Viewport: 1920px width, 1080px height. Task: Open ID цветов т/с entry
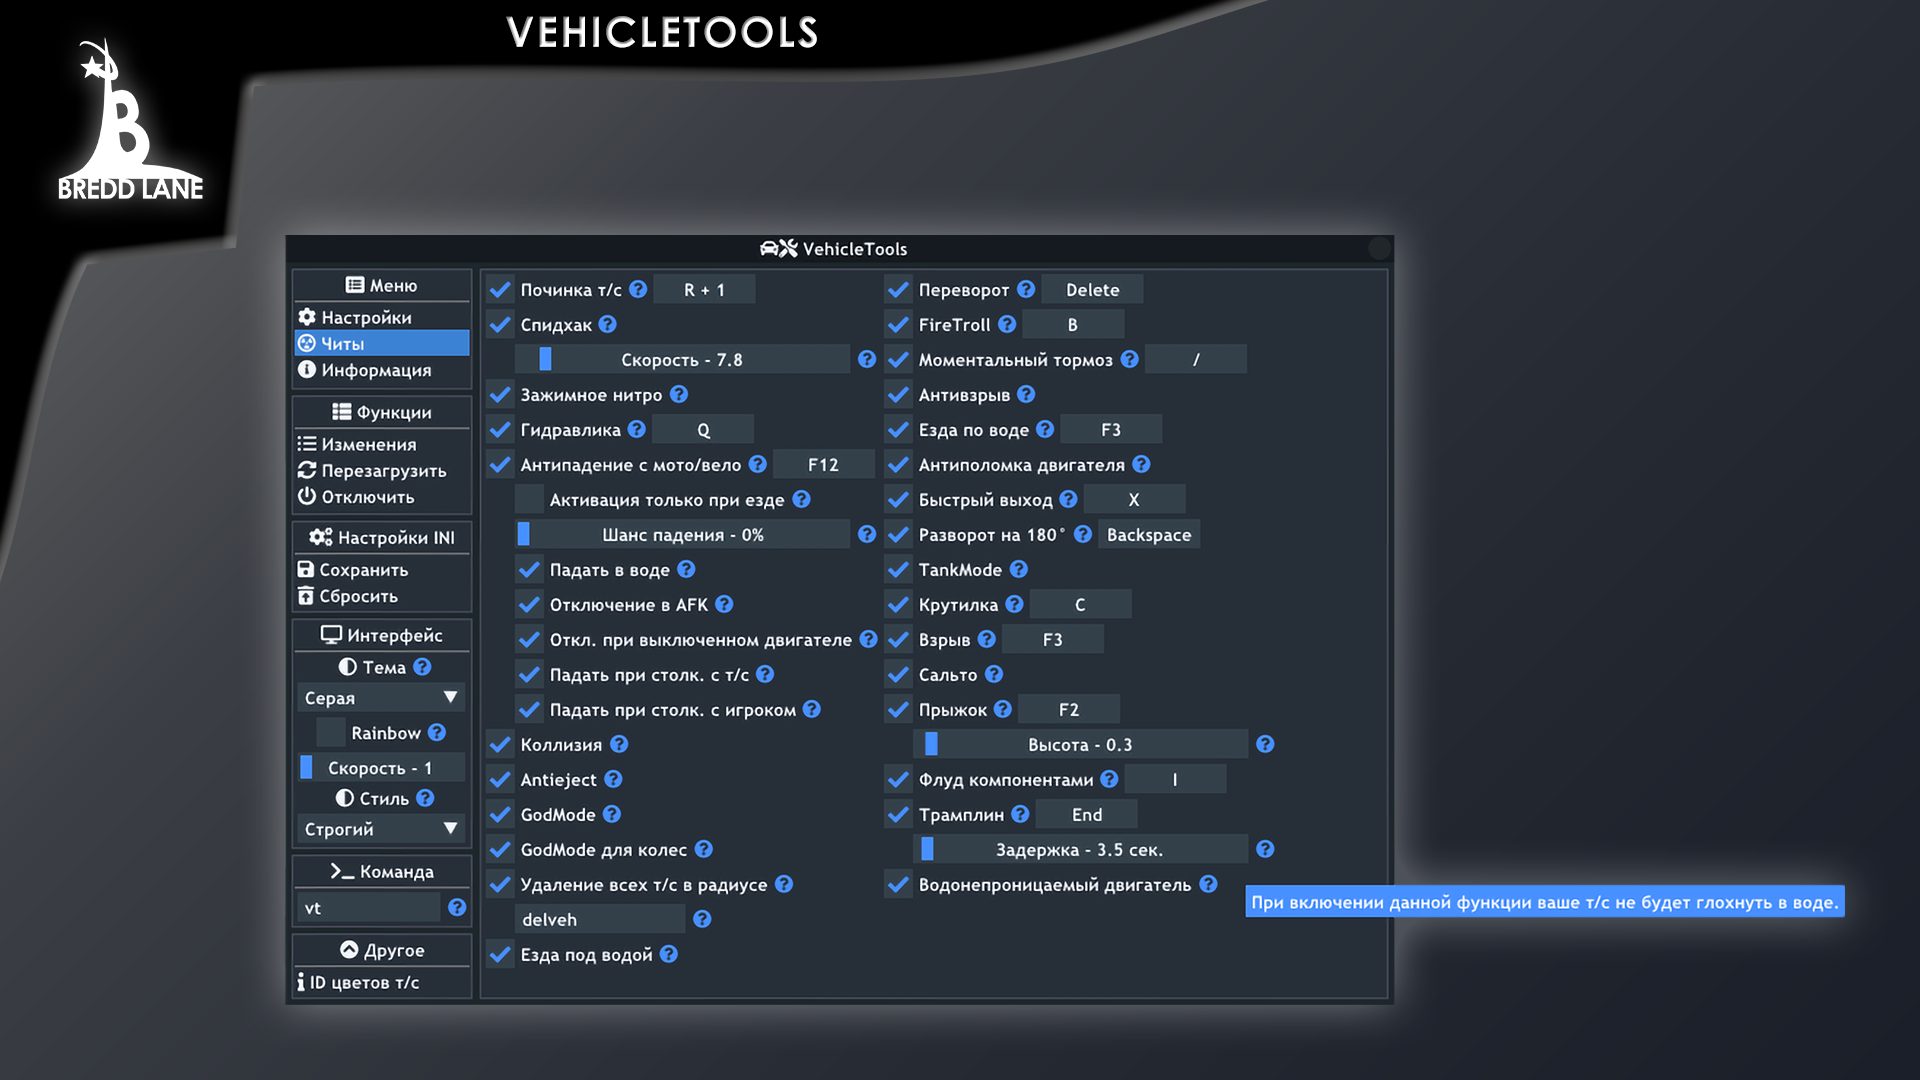click(381, 982)
